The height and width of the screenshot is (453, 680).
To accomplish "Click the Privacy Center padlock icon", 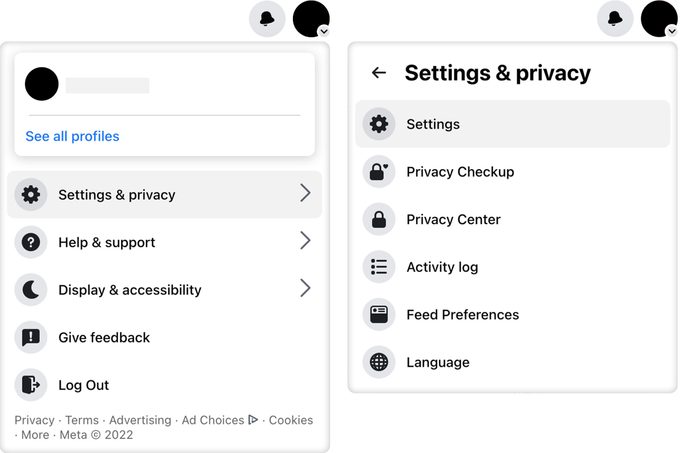I will pyautogui.click(x=379, y=219).
